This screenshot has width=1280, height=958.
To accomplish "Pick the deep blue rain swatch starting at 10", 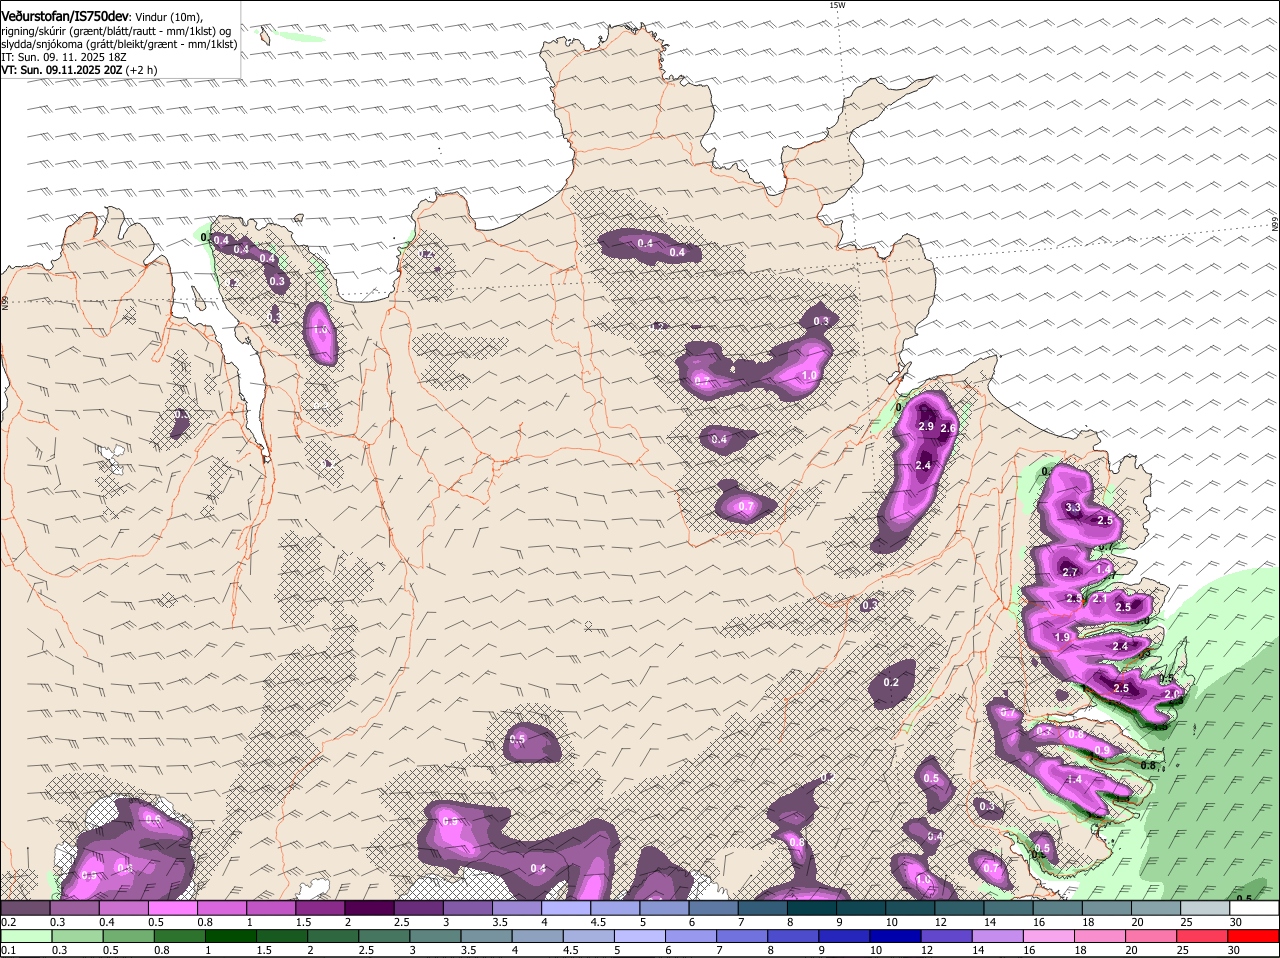I will point(896,936).
